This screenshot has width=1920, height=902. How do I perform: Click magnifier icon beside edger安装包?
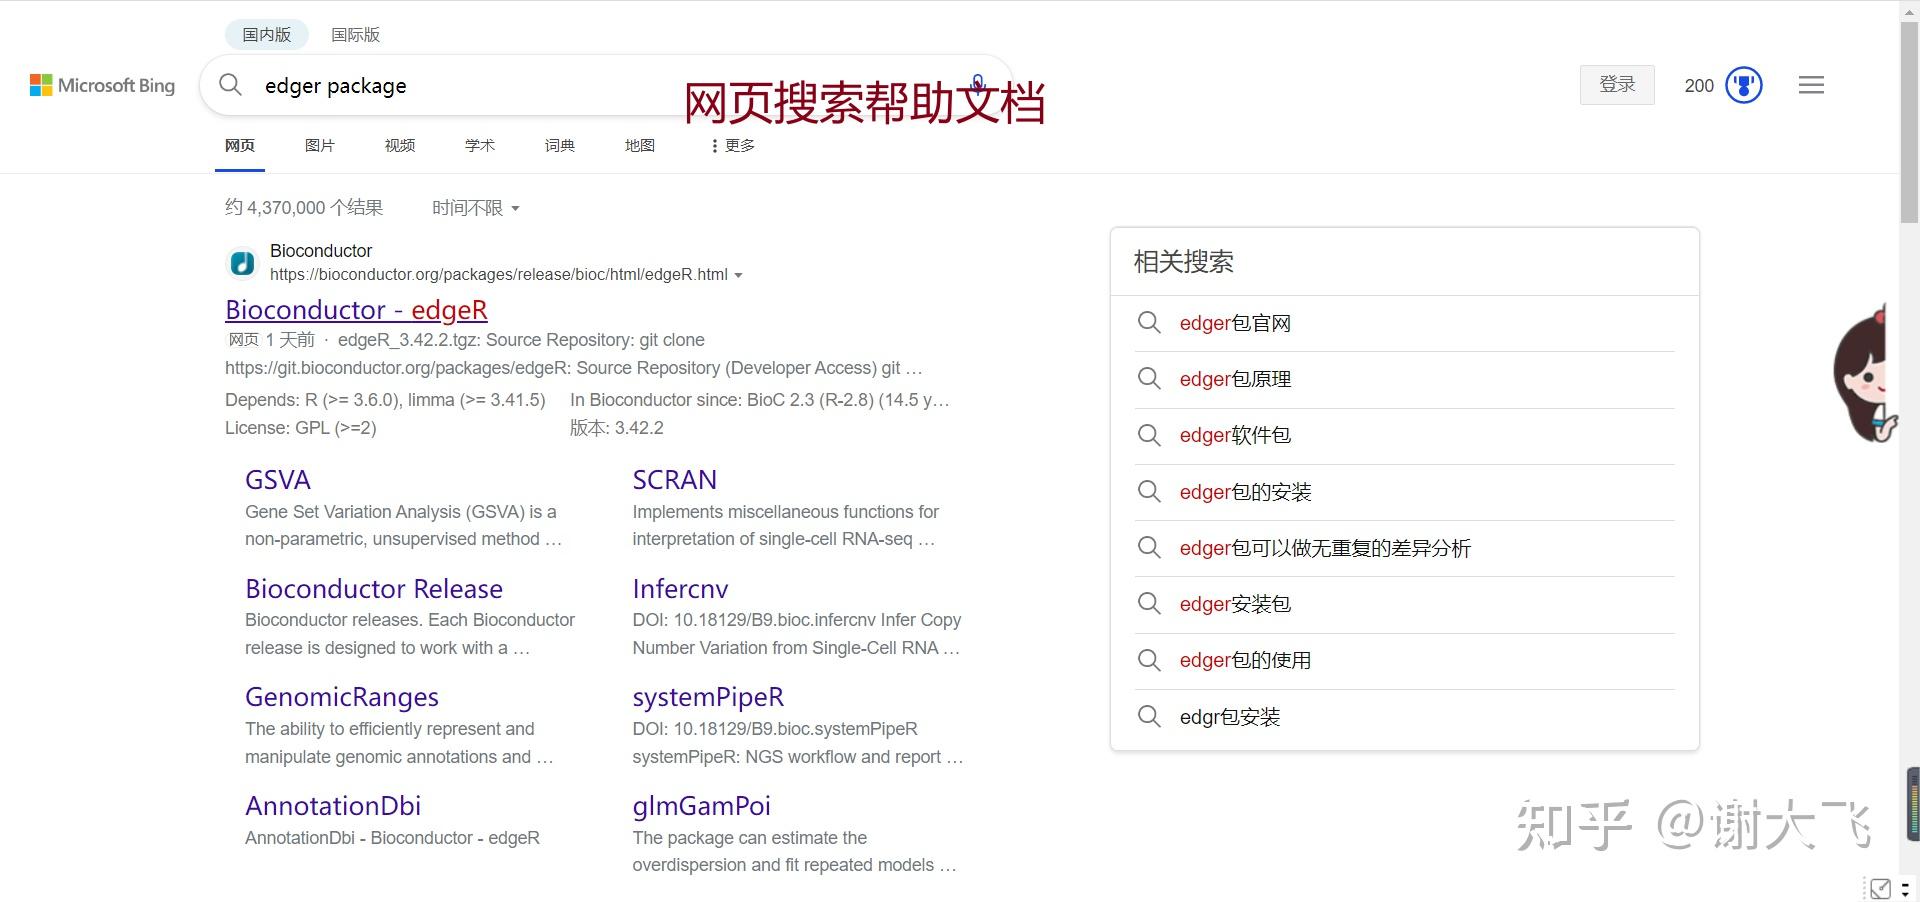[1149, 604]
